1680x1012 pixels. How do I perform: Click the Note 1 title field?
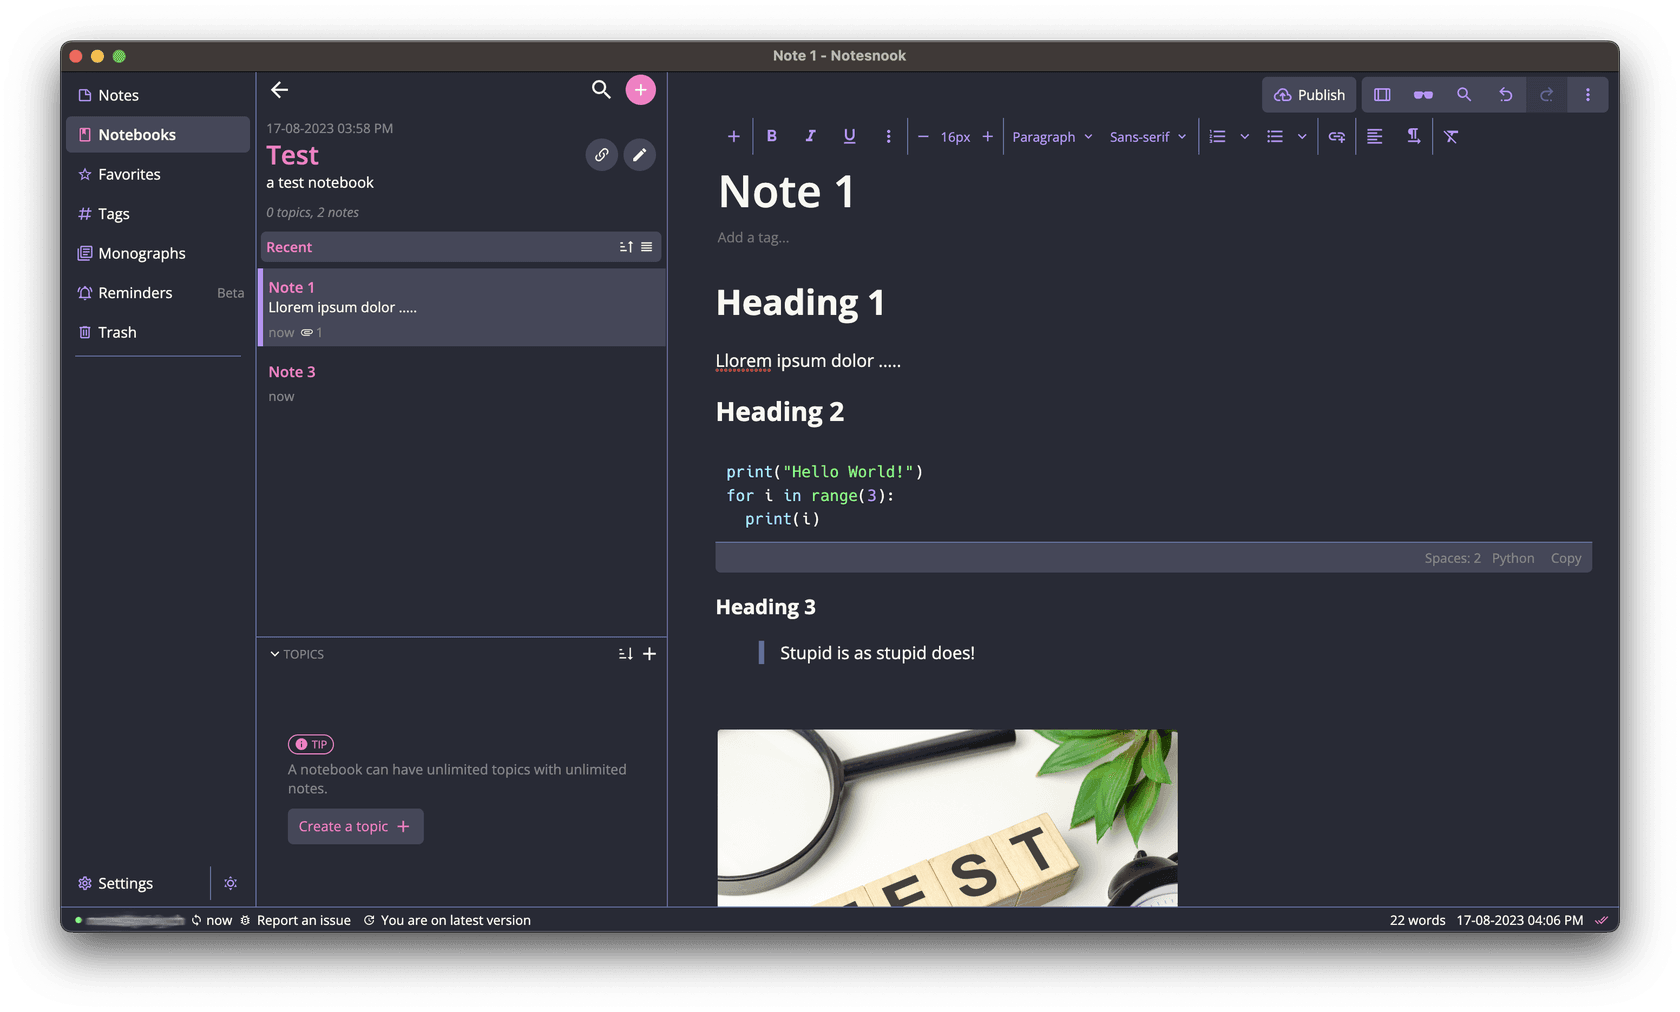786,192
